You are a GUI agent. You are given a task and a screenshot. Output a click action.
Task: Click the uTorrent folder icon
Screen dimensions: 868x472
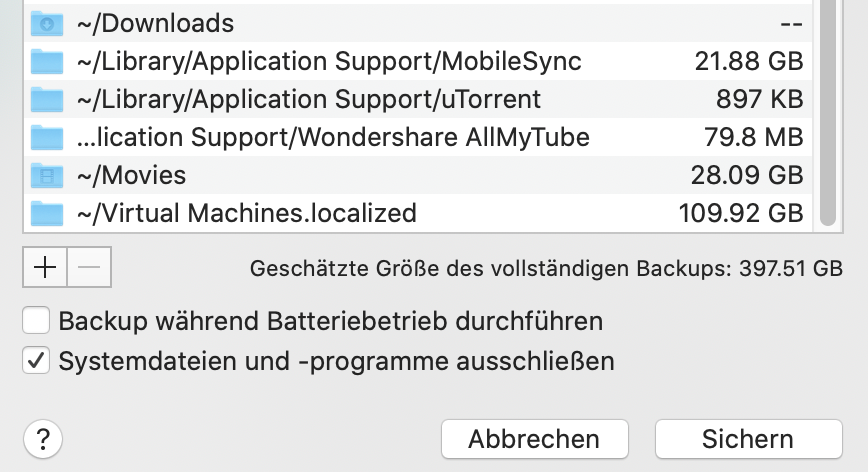pyautogui.click(x=46, y=99)
